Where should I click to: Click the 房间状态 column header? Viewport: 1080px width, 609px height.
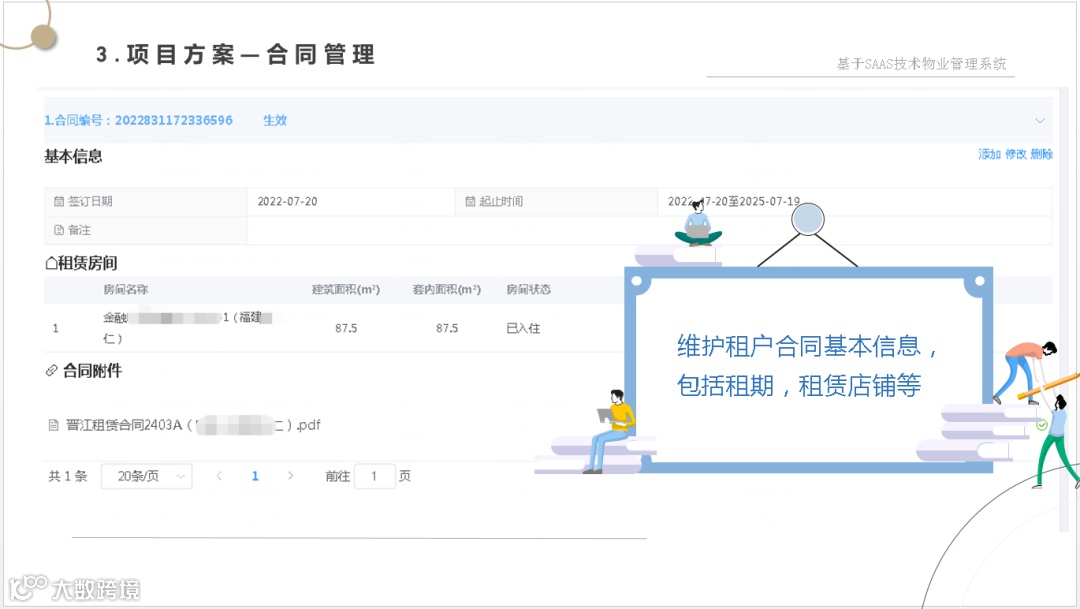coord(528,289)
